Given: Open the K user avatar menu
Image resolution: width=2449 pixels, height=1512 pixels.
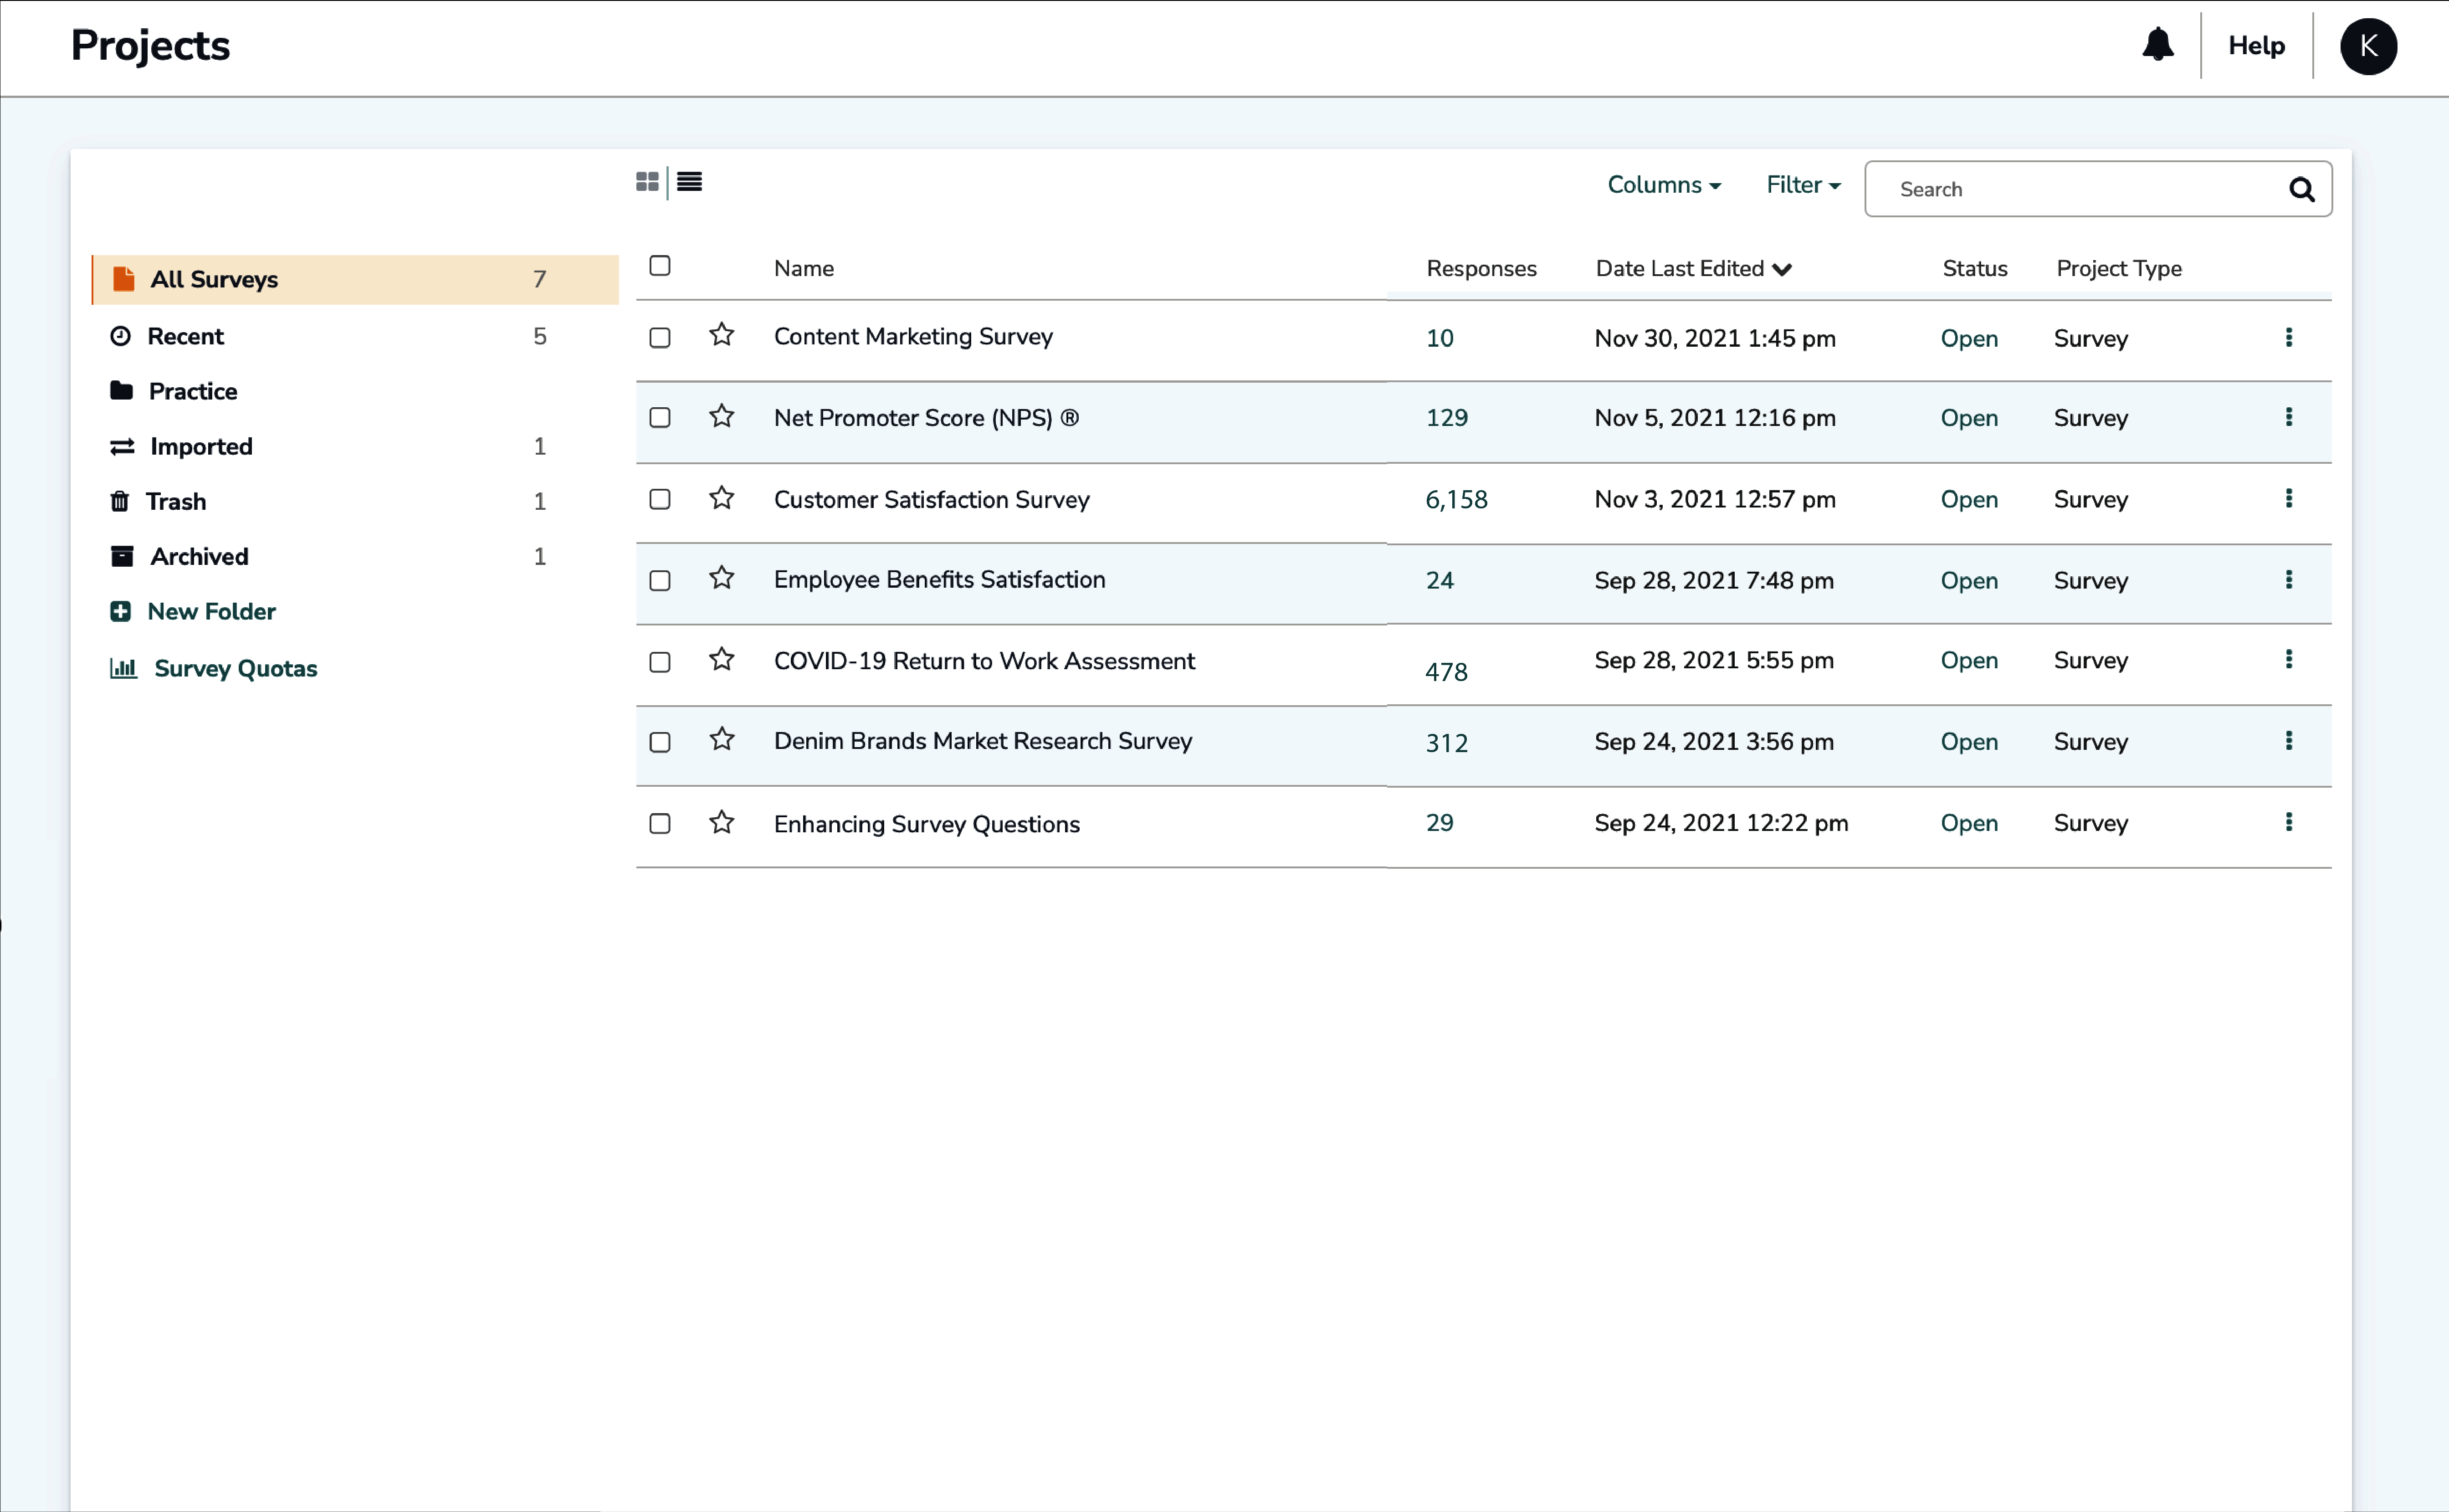Looking at the screenshot, I should [2367, 46].
